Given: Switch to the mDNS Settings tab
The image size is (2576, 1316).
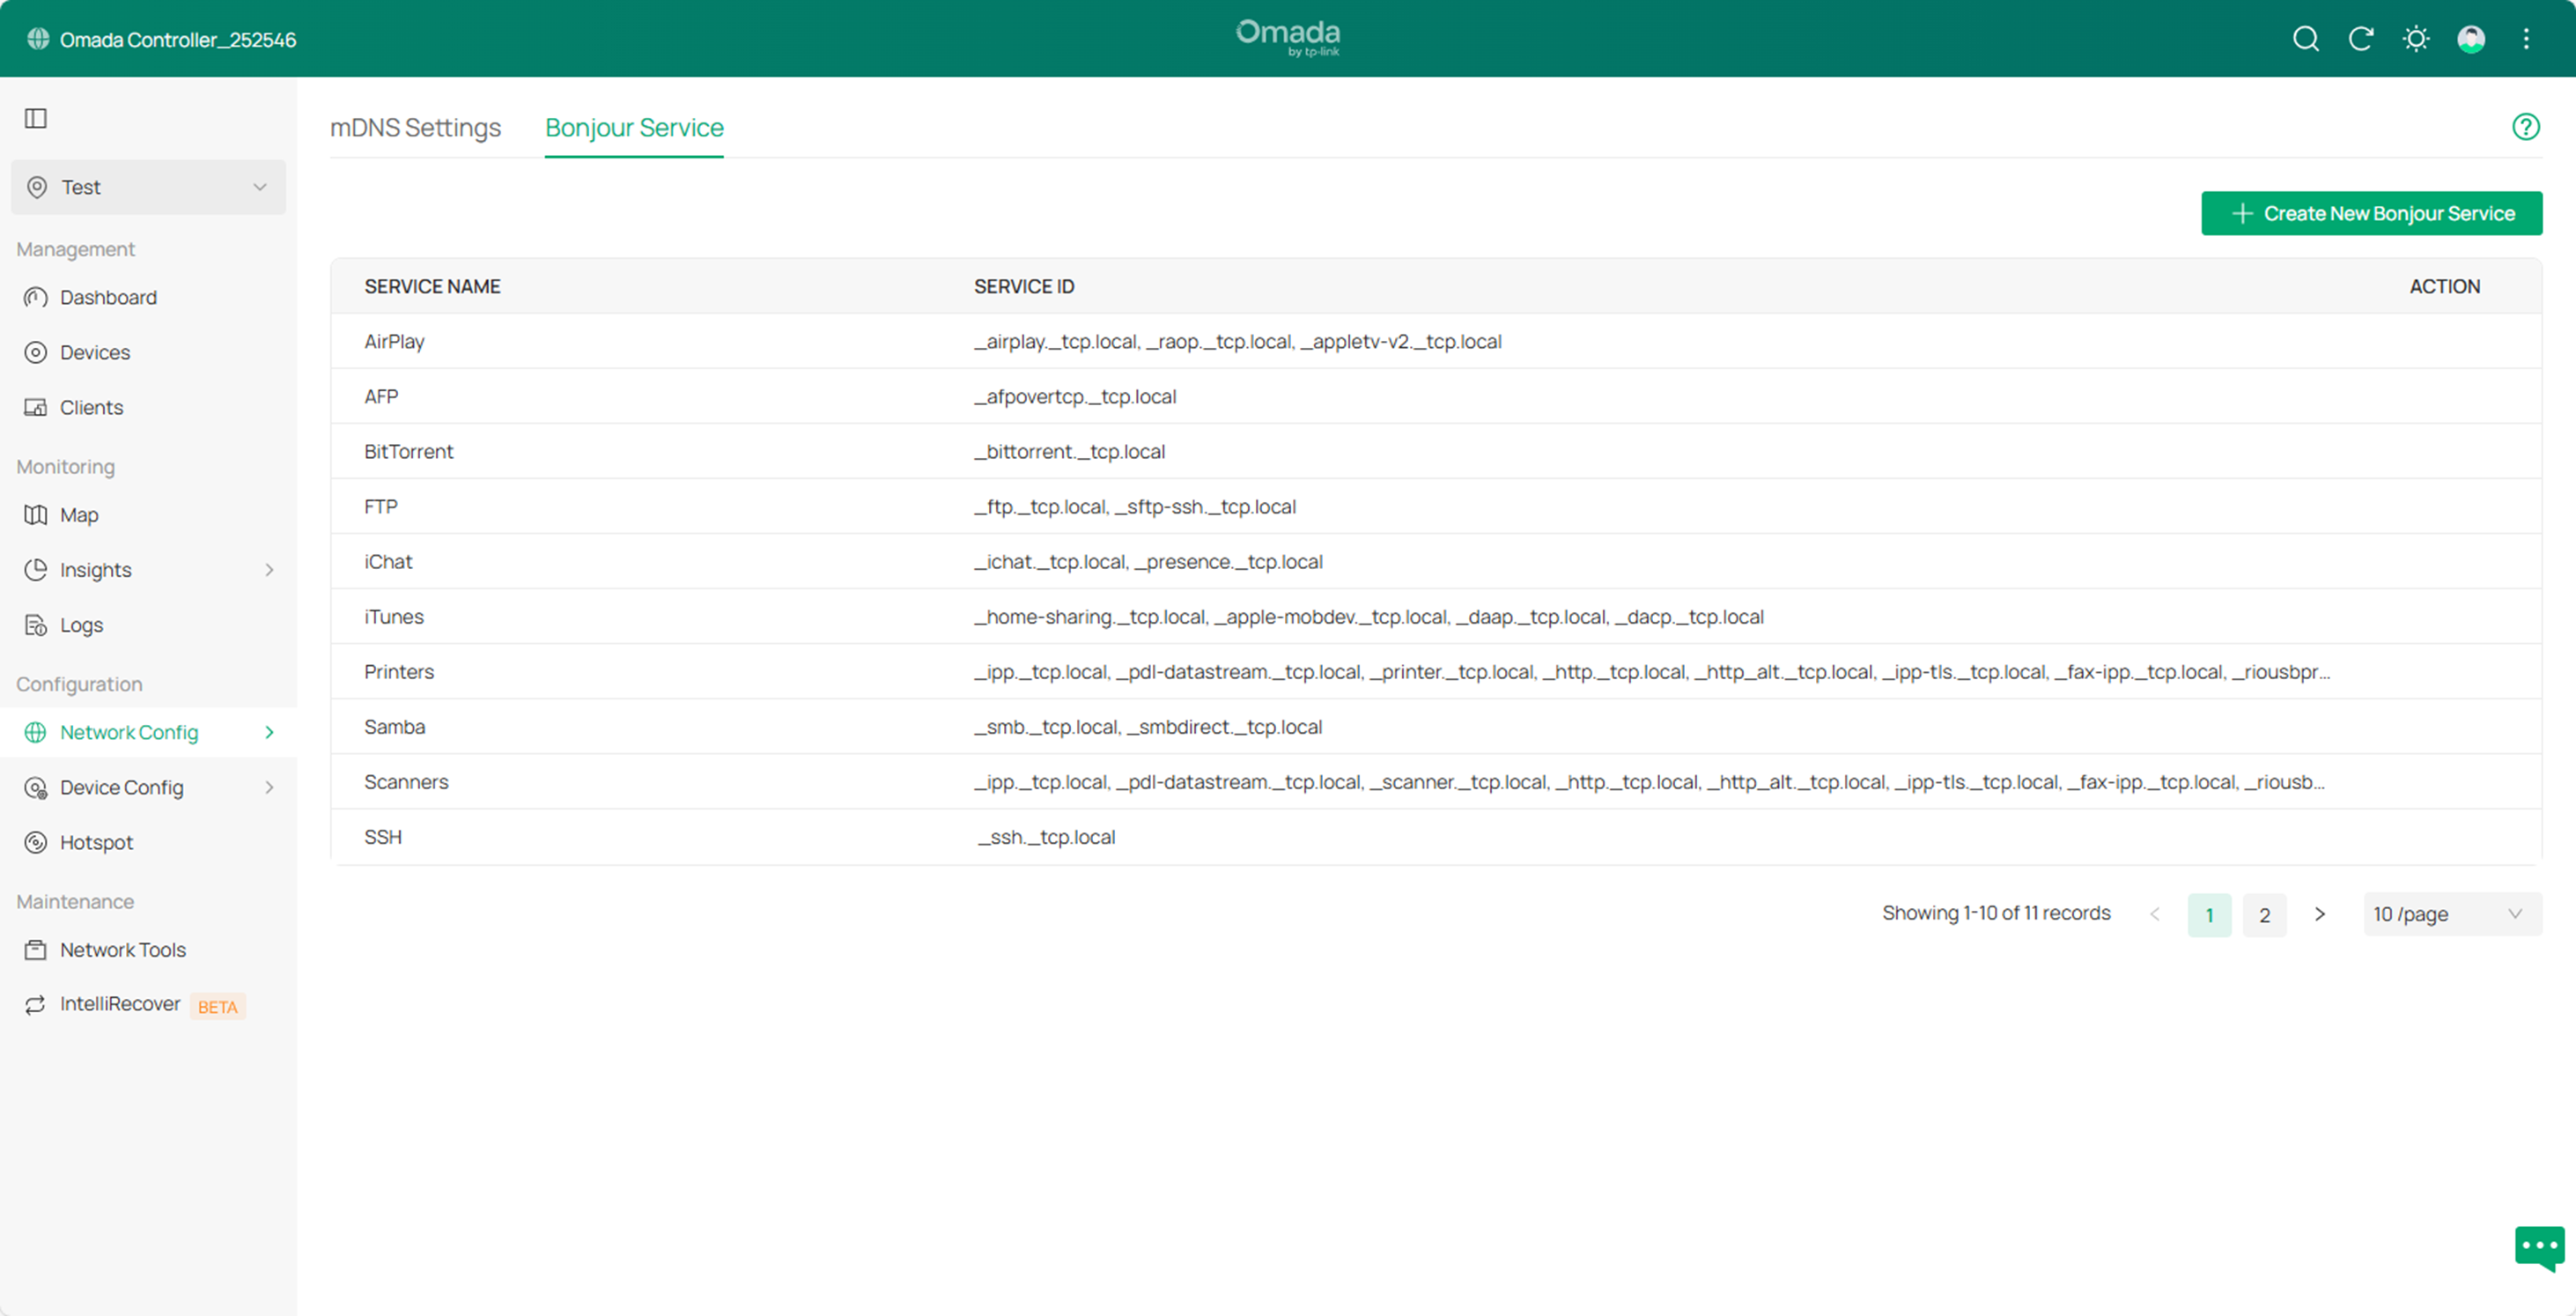Looking at the screenshot, I should tap(415, 127).
